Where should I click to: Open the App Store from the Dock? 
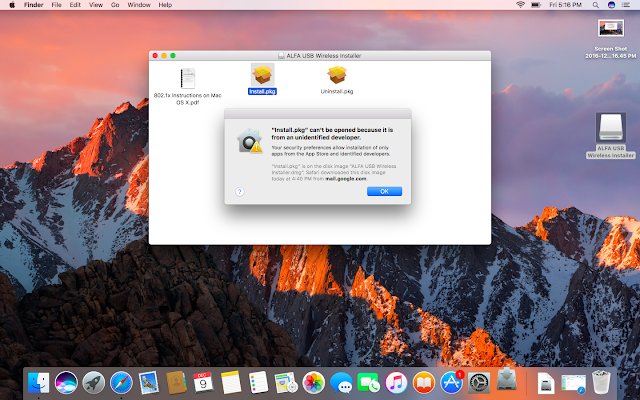click(451, 381)
